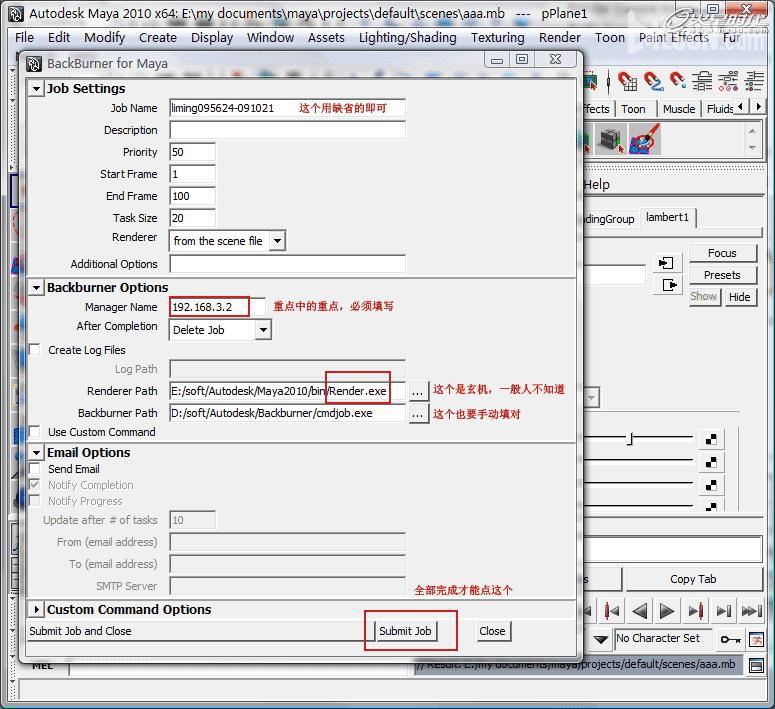
Task: Click the Snap to points magnet icon
Action: click(678, 82)
